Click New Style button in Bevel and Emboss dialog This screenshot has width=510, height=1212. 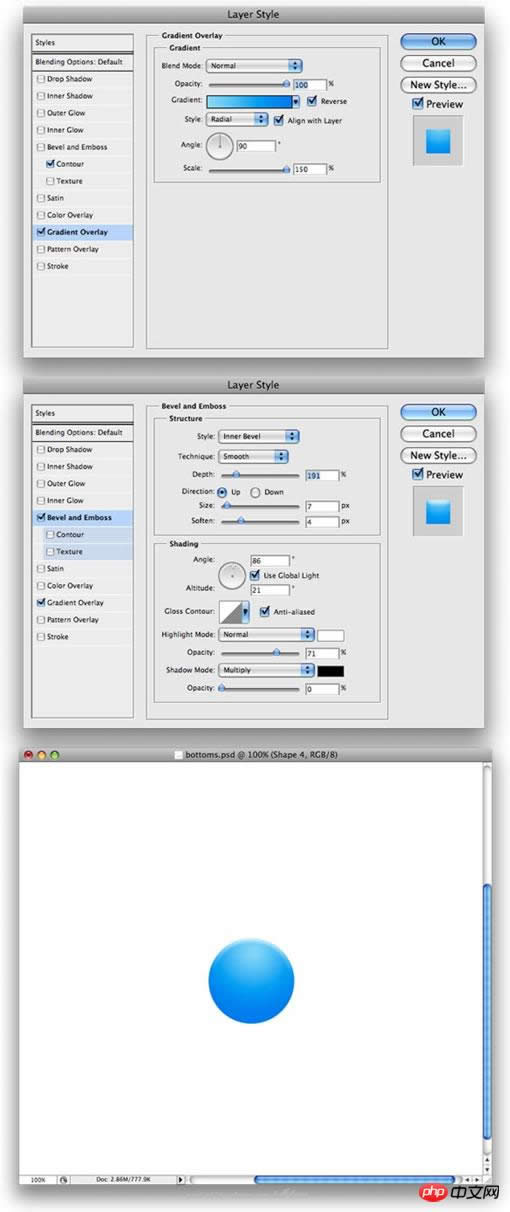coord(438,455)
